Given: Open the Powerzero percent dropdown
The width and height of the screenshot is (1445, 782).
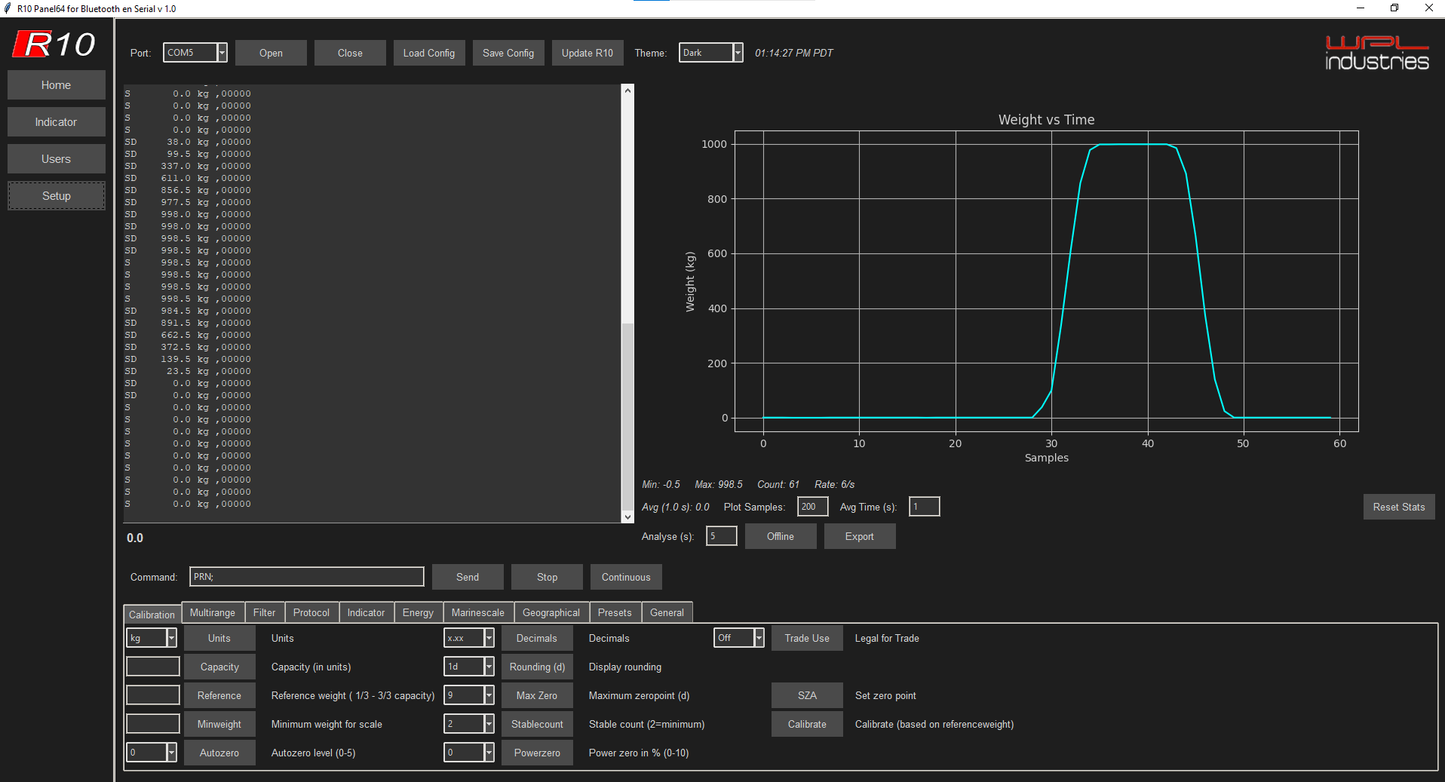Looking at the screenshot, I should [x=488, y=752].
